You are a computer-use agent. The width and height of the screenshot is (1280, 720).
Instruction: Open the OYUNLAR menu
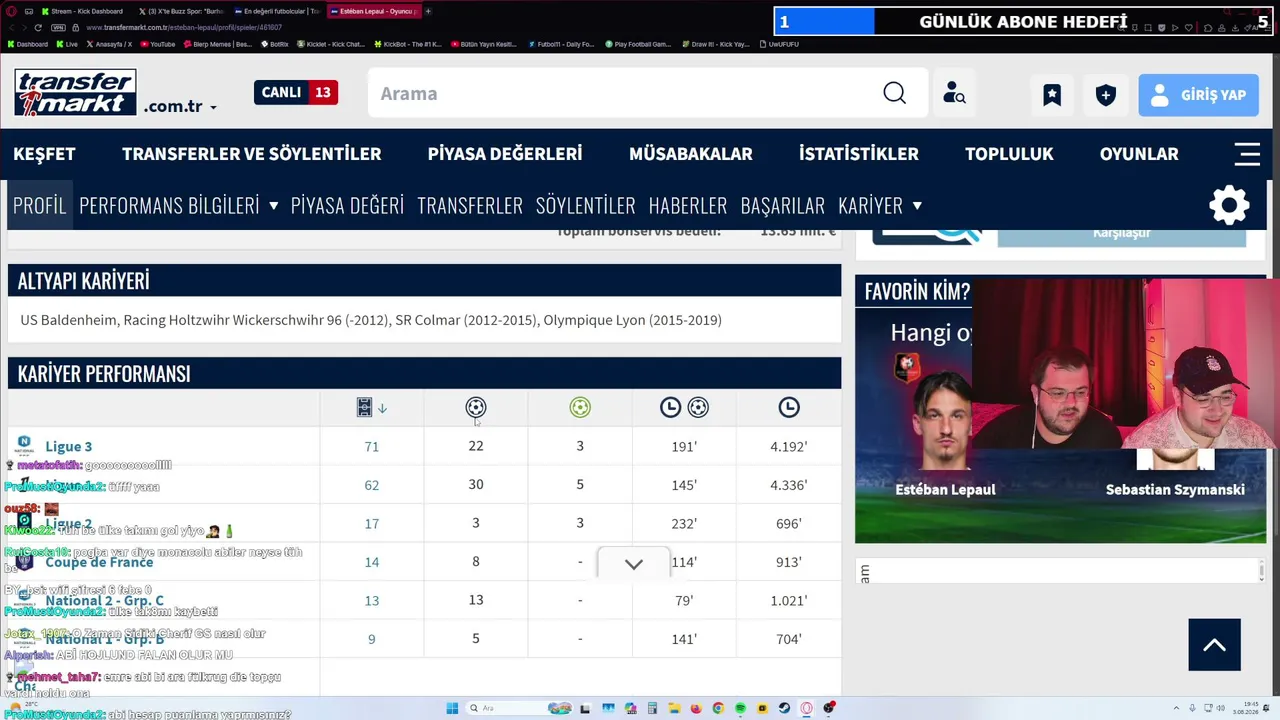[1139, 154]
